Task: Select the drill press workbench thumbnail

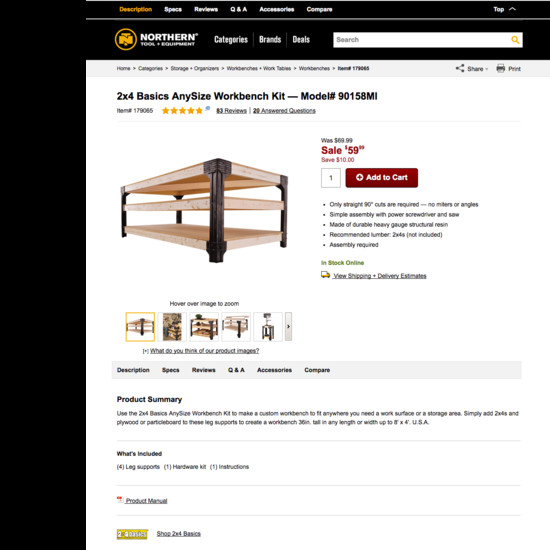Action: [x=268, y=327]
